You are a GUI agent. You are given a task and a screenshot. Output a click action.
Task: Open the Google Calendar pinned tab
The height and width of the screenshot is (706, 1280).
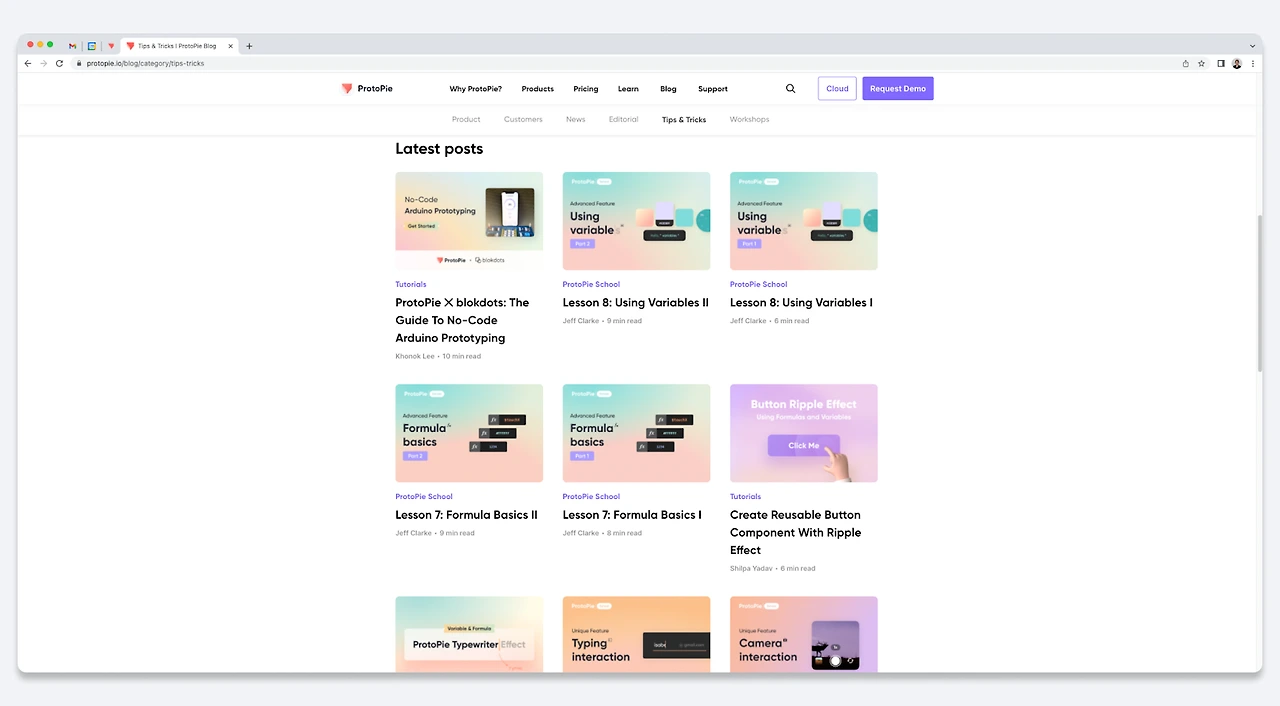[x=91, y=46]
